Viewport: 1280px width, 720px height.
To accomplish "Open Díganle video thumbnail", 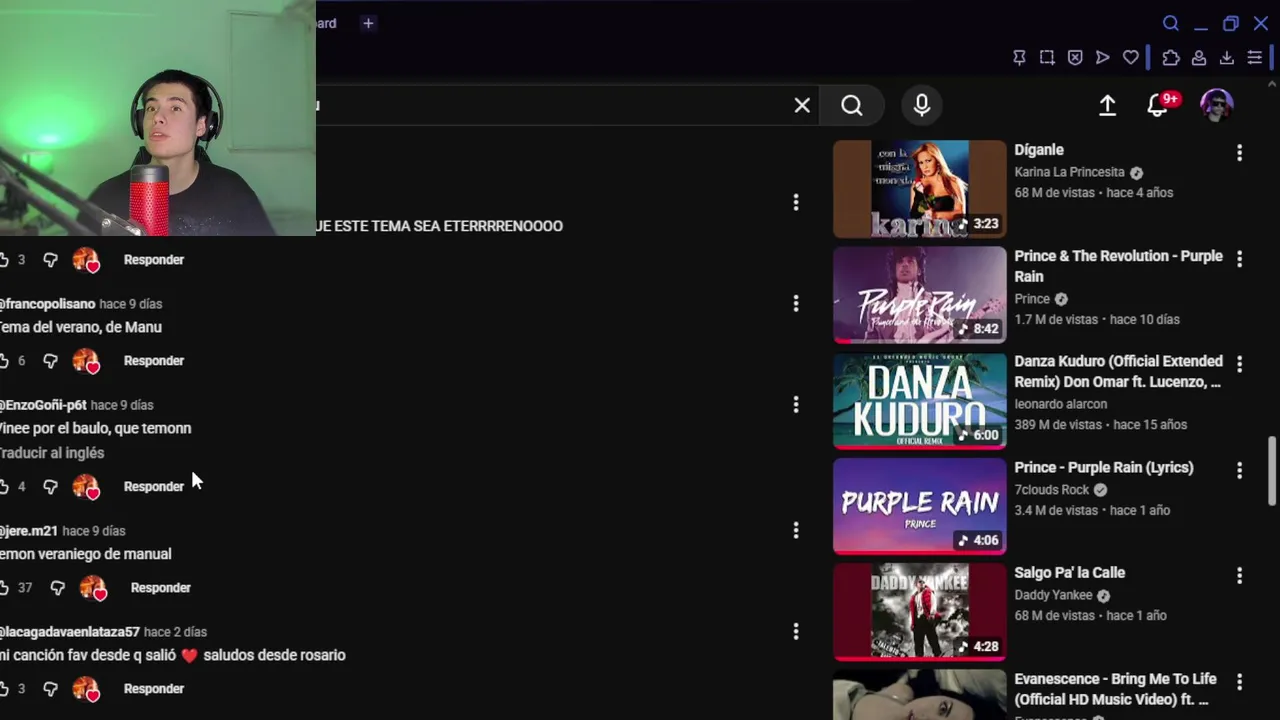I will pos(920,189).
